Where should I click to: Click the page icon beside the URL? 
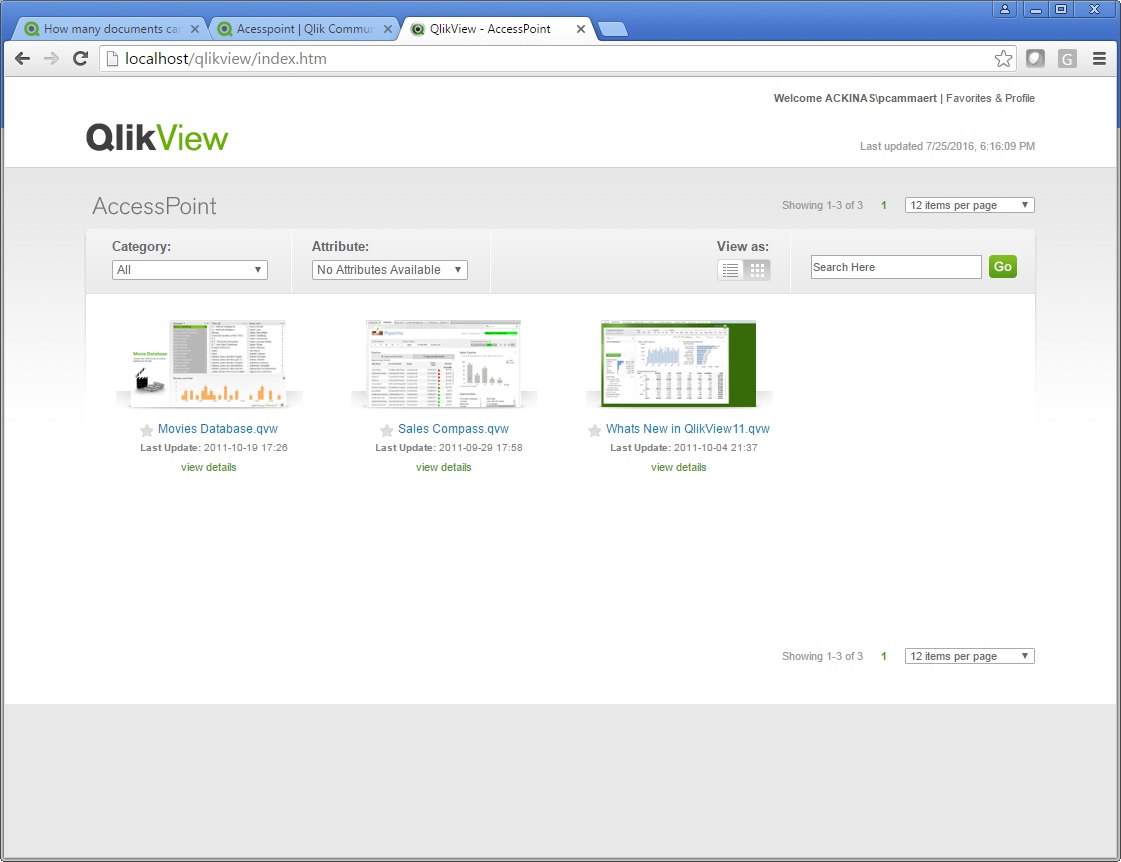pyautogui.click(x=112, y=59)
